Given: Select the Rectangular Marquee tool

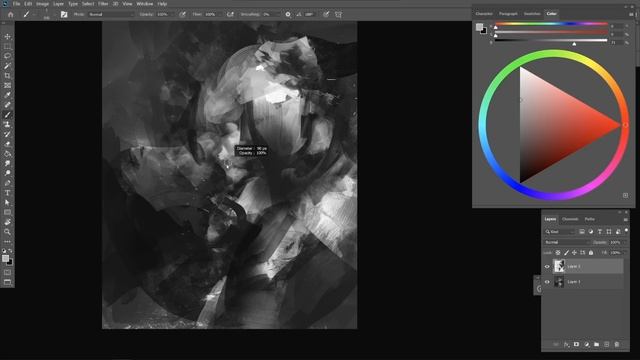Looking at the screenshot, I should 7,47.
